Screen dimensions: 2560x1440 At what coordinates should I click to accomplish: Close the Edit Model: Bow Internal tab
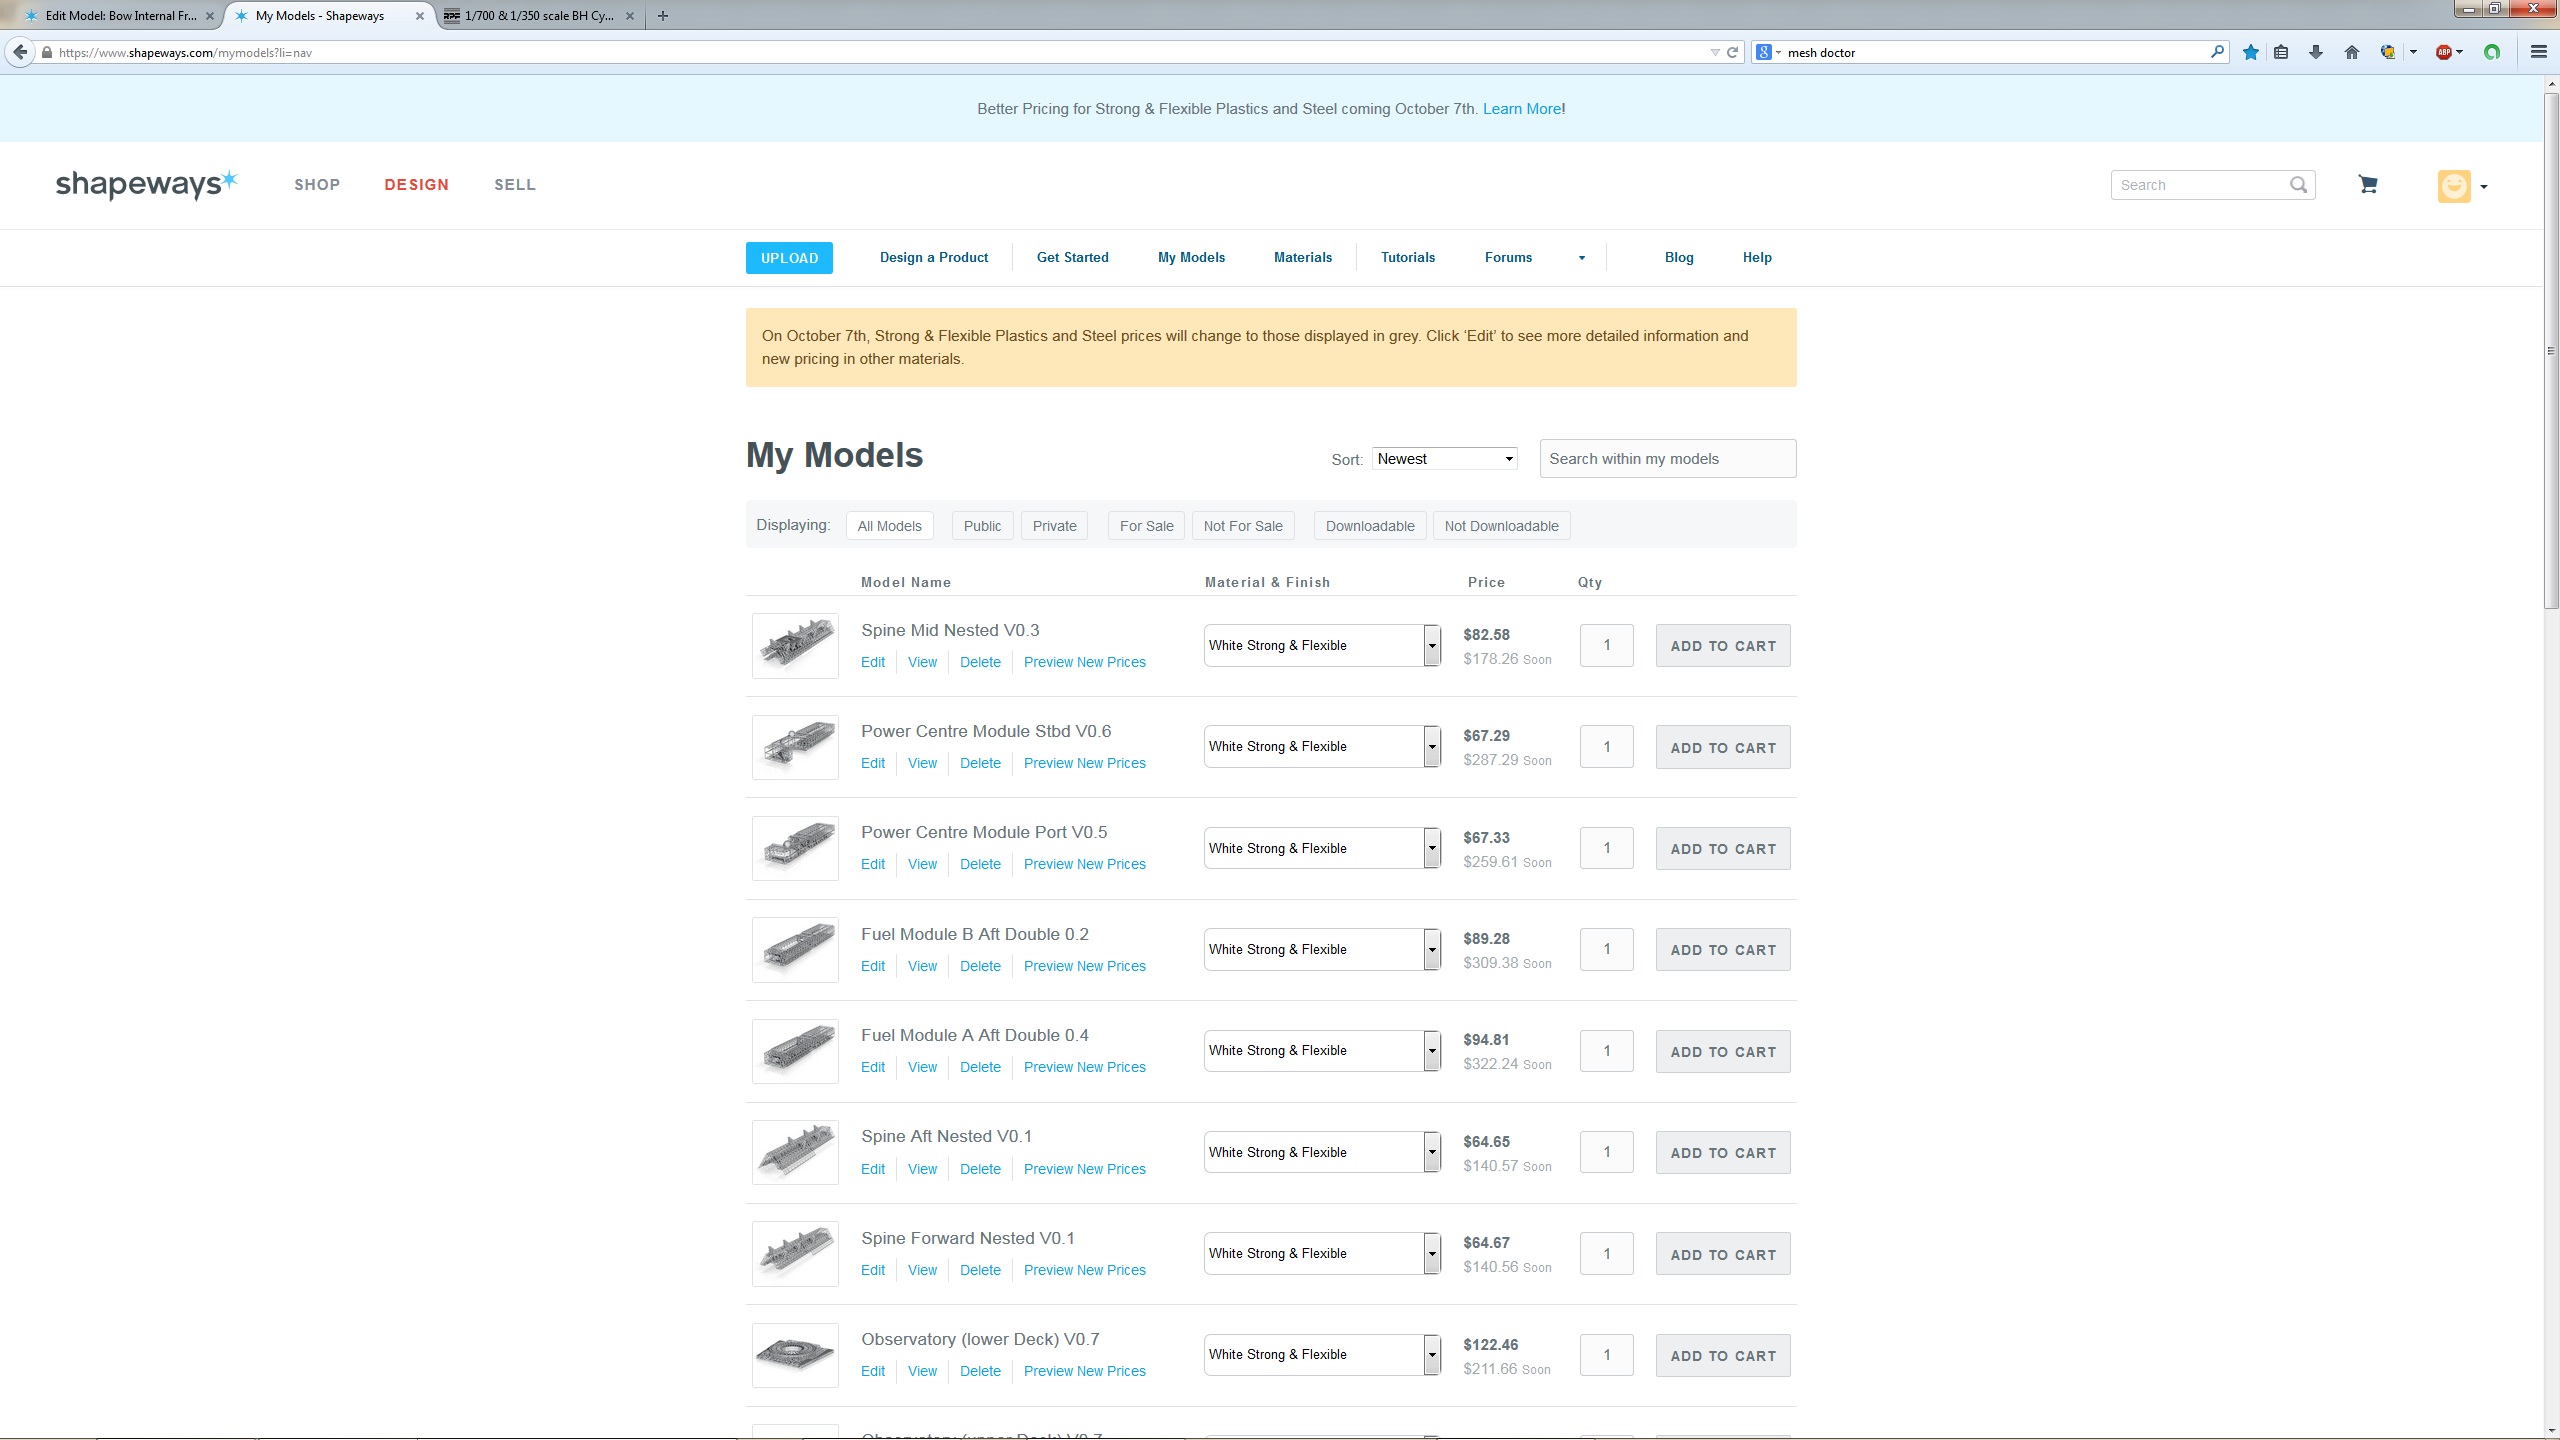210,16
